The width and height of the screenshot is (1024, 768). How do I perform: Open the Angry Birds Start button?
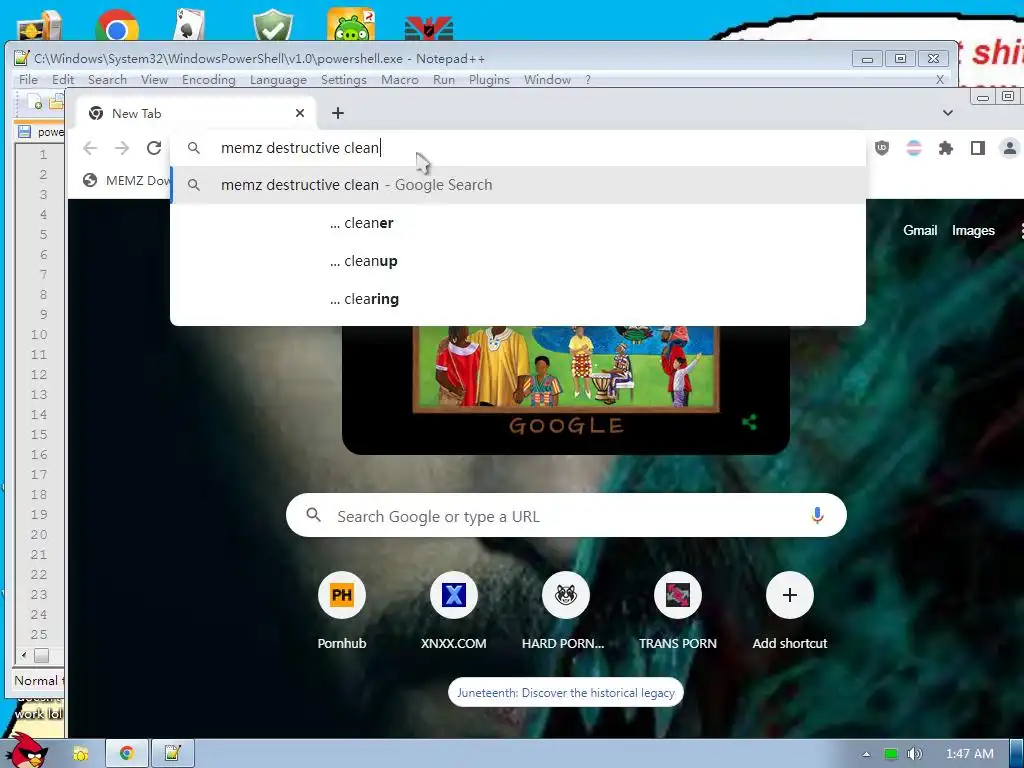pyautogui.click(x=25, y=751)
